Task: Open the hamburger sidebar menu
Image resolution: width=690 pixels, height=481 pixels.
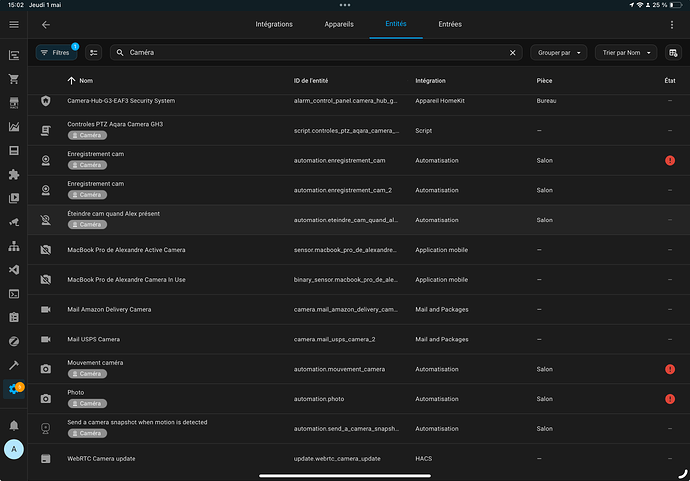Action: pyautogui.click(x=14, y=25)
